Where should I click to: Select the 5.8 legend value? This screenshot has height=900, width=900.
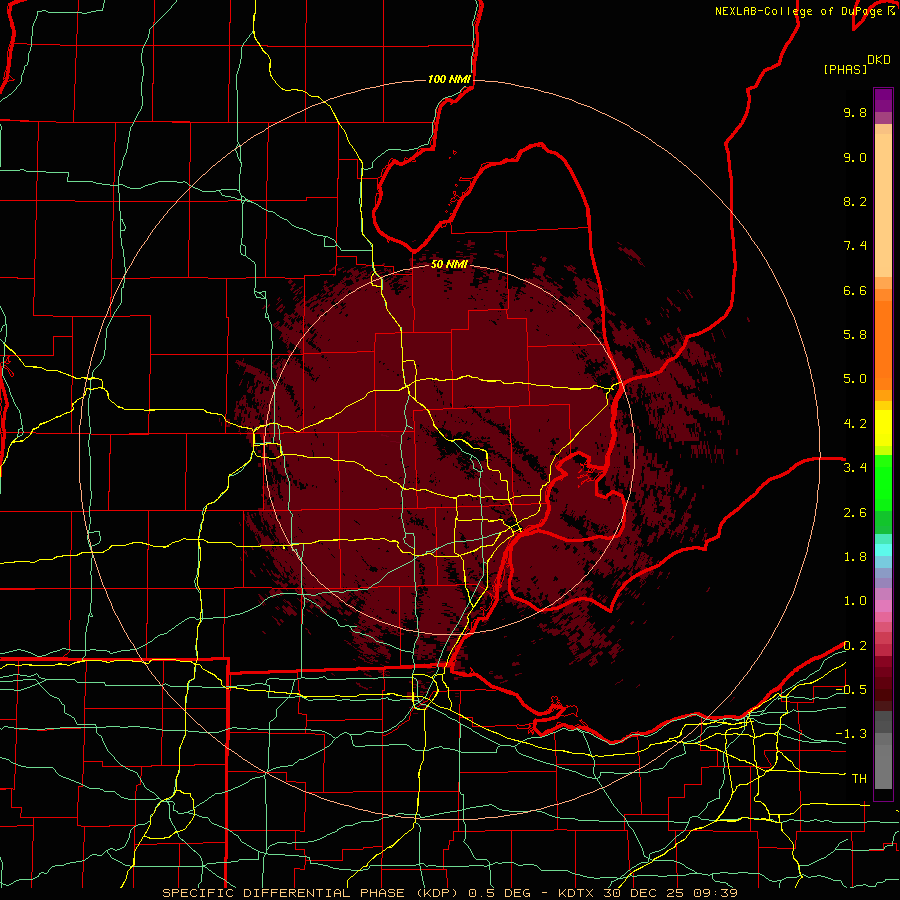pos(855,335)
